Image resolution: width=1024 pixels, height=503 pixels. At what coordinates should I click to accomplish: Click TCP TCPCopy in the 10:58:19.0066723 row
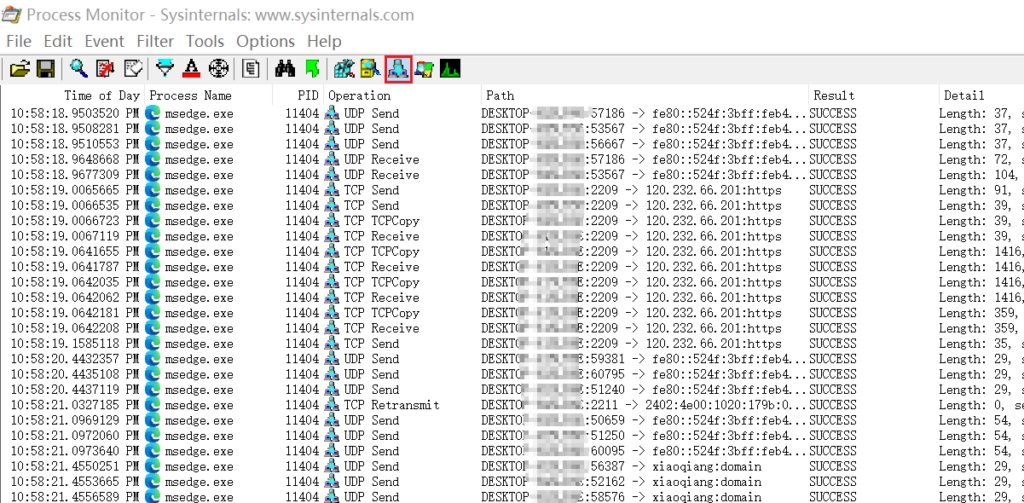[381, 221]
